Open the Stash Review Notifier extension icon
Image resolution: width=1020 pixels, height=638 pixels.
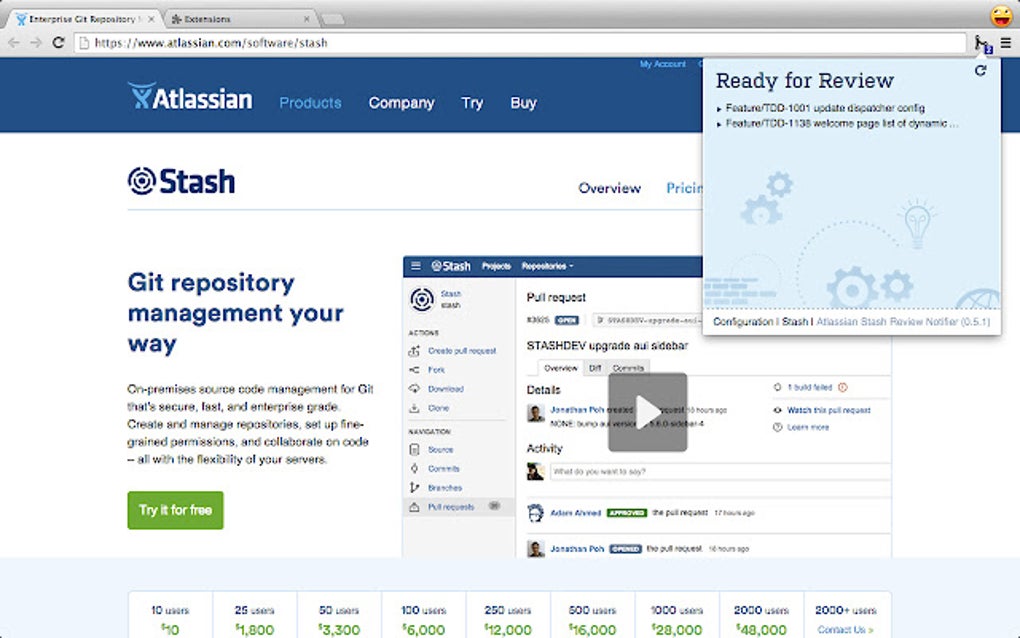(x=983, y=44)
